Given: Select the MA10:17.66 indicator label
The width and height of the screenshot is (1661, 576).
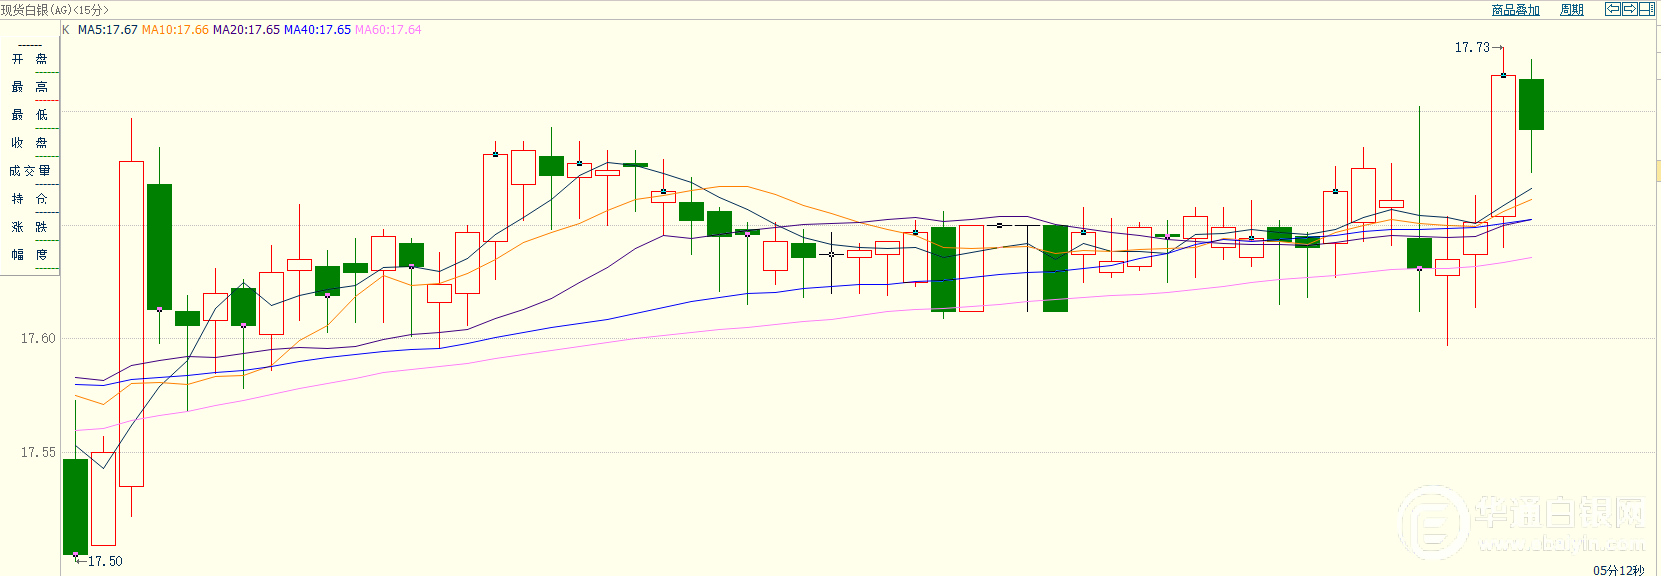Looking at the screenshot, I should point(175,30).
